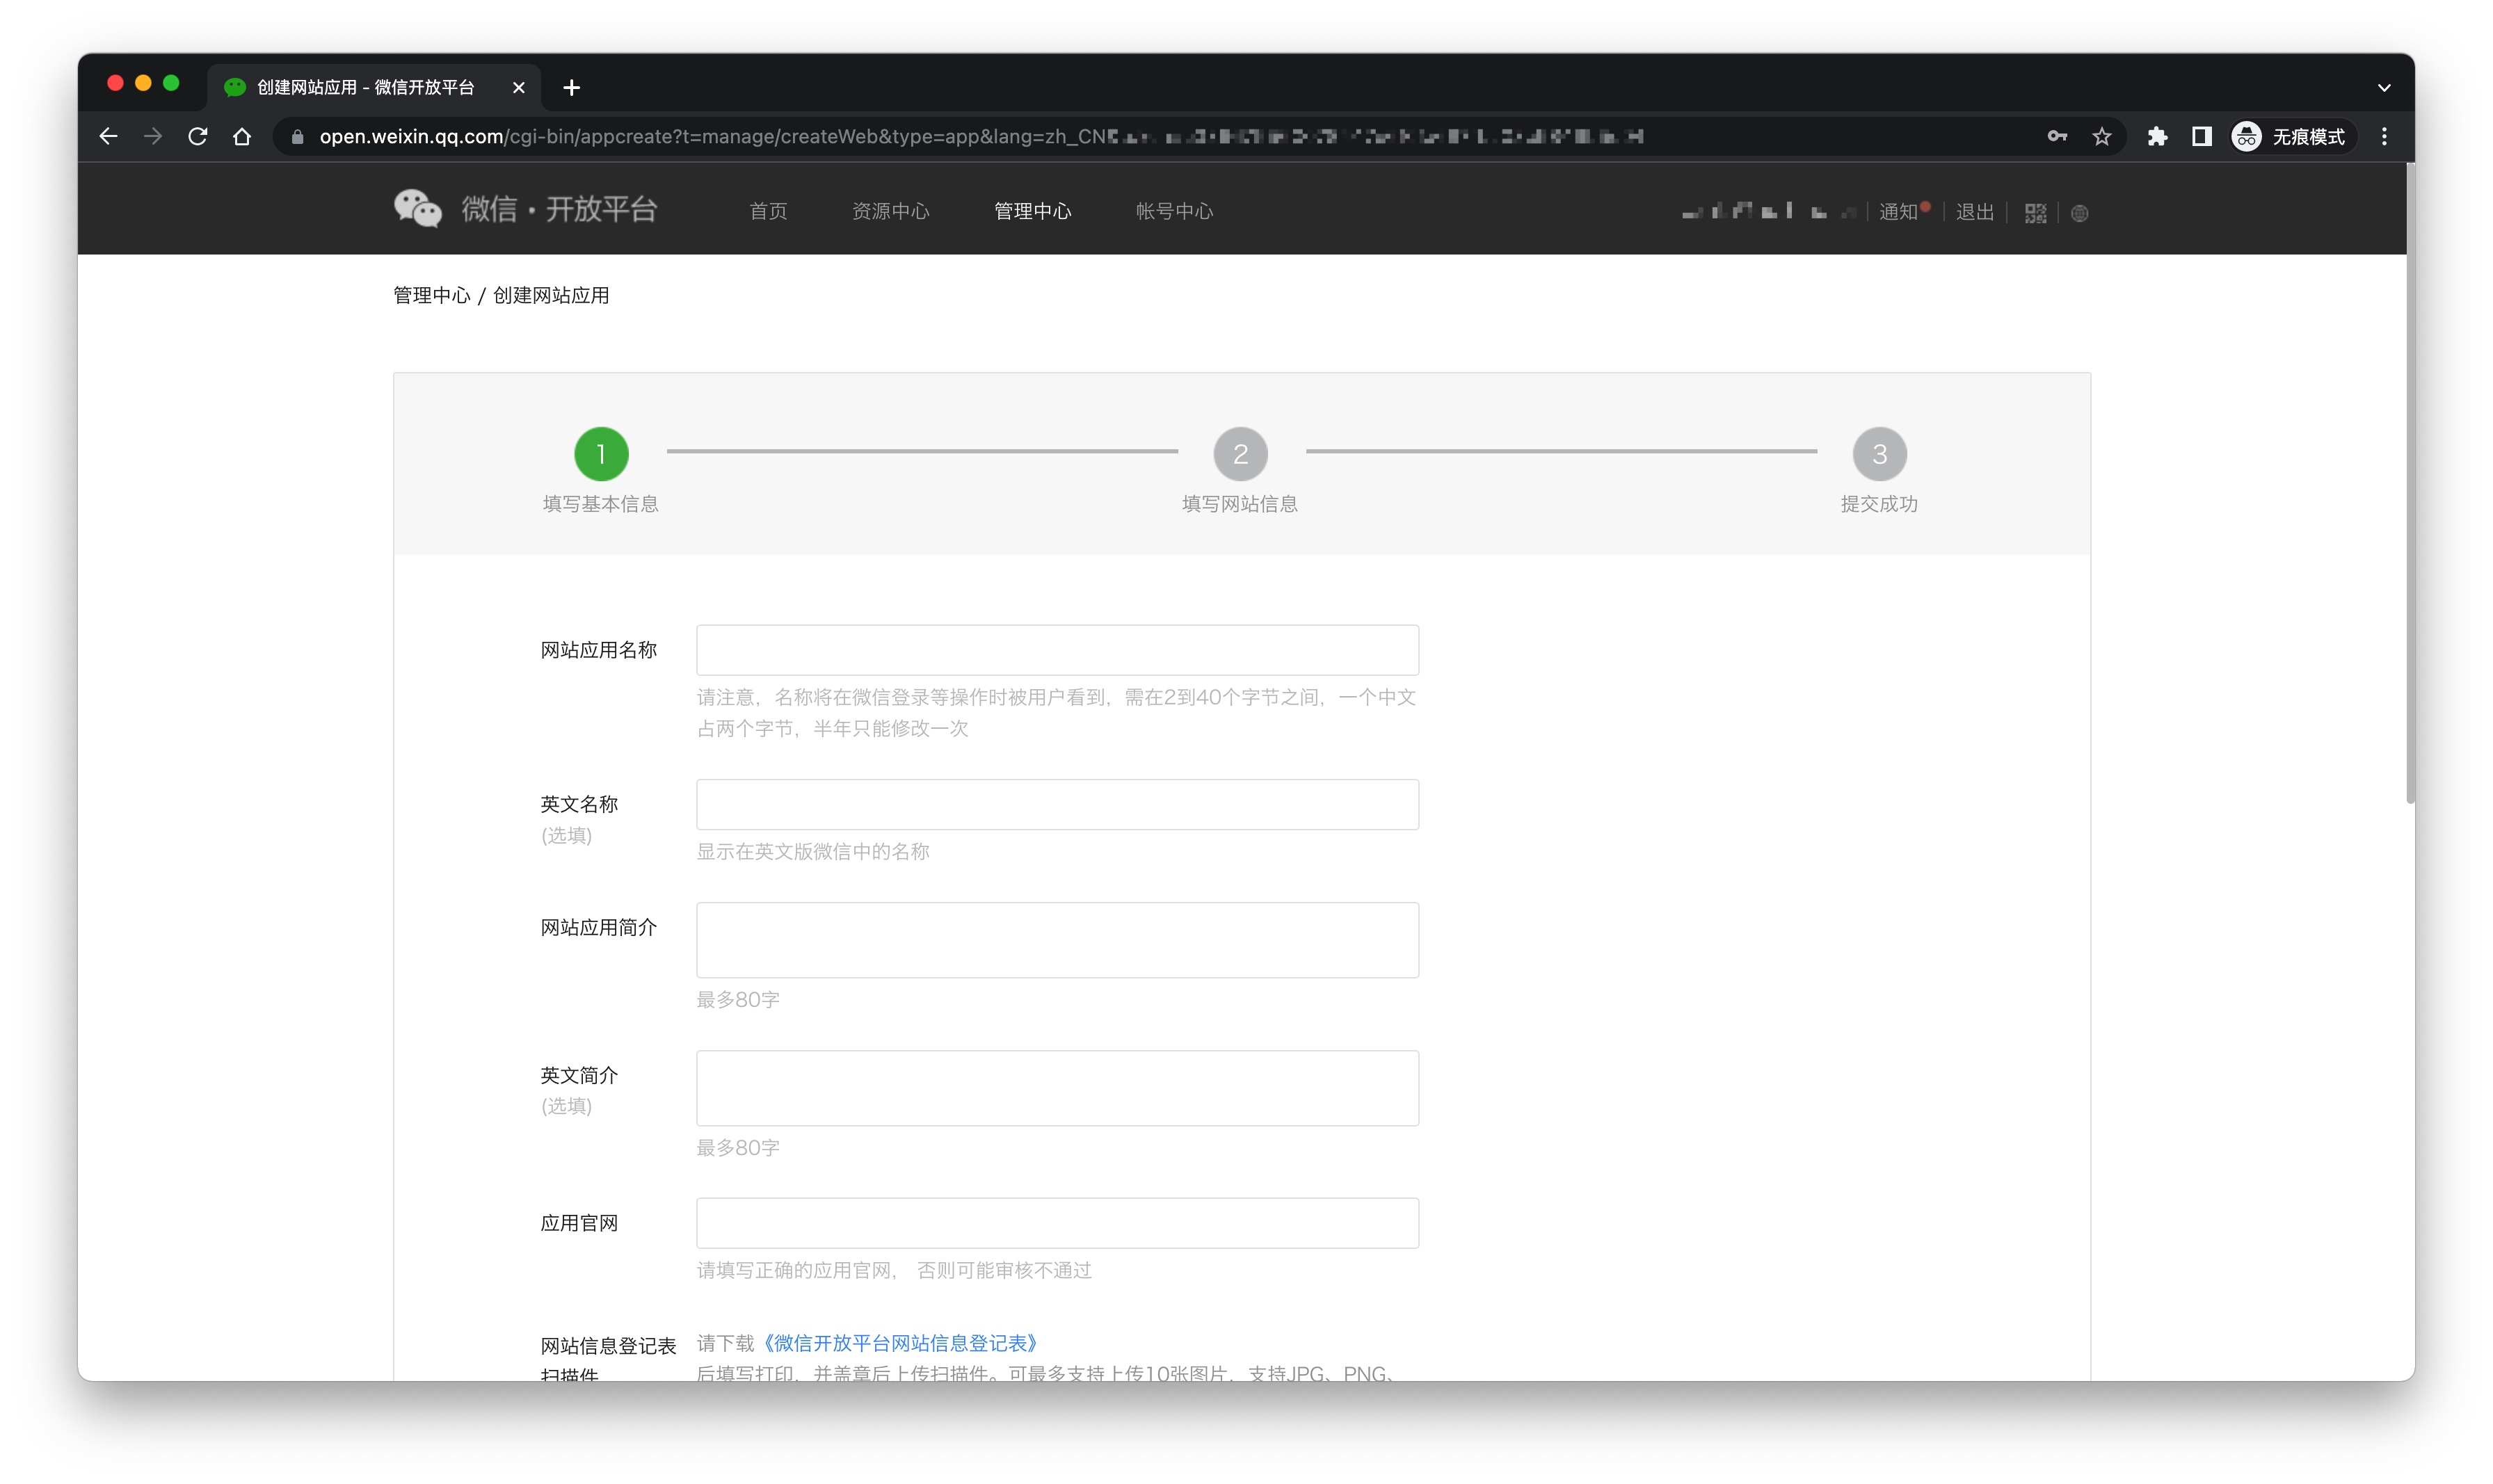Expand the tab search chevron
Viewport: 2493px width, 1484px height.
[x=2384, y=88]
